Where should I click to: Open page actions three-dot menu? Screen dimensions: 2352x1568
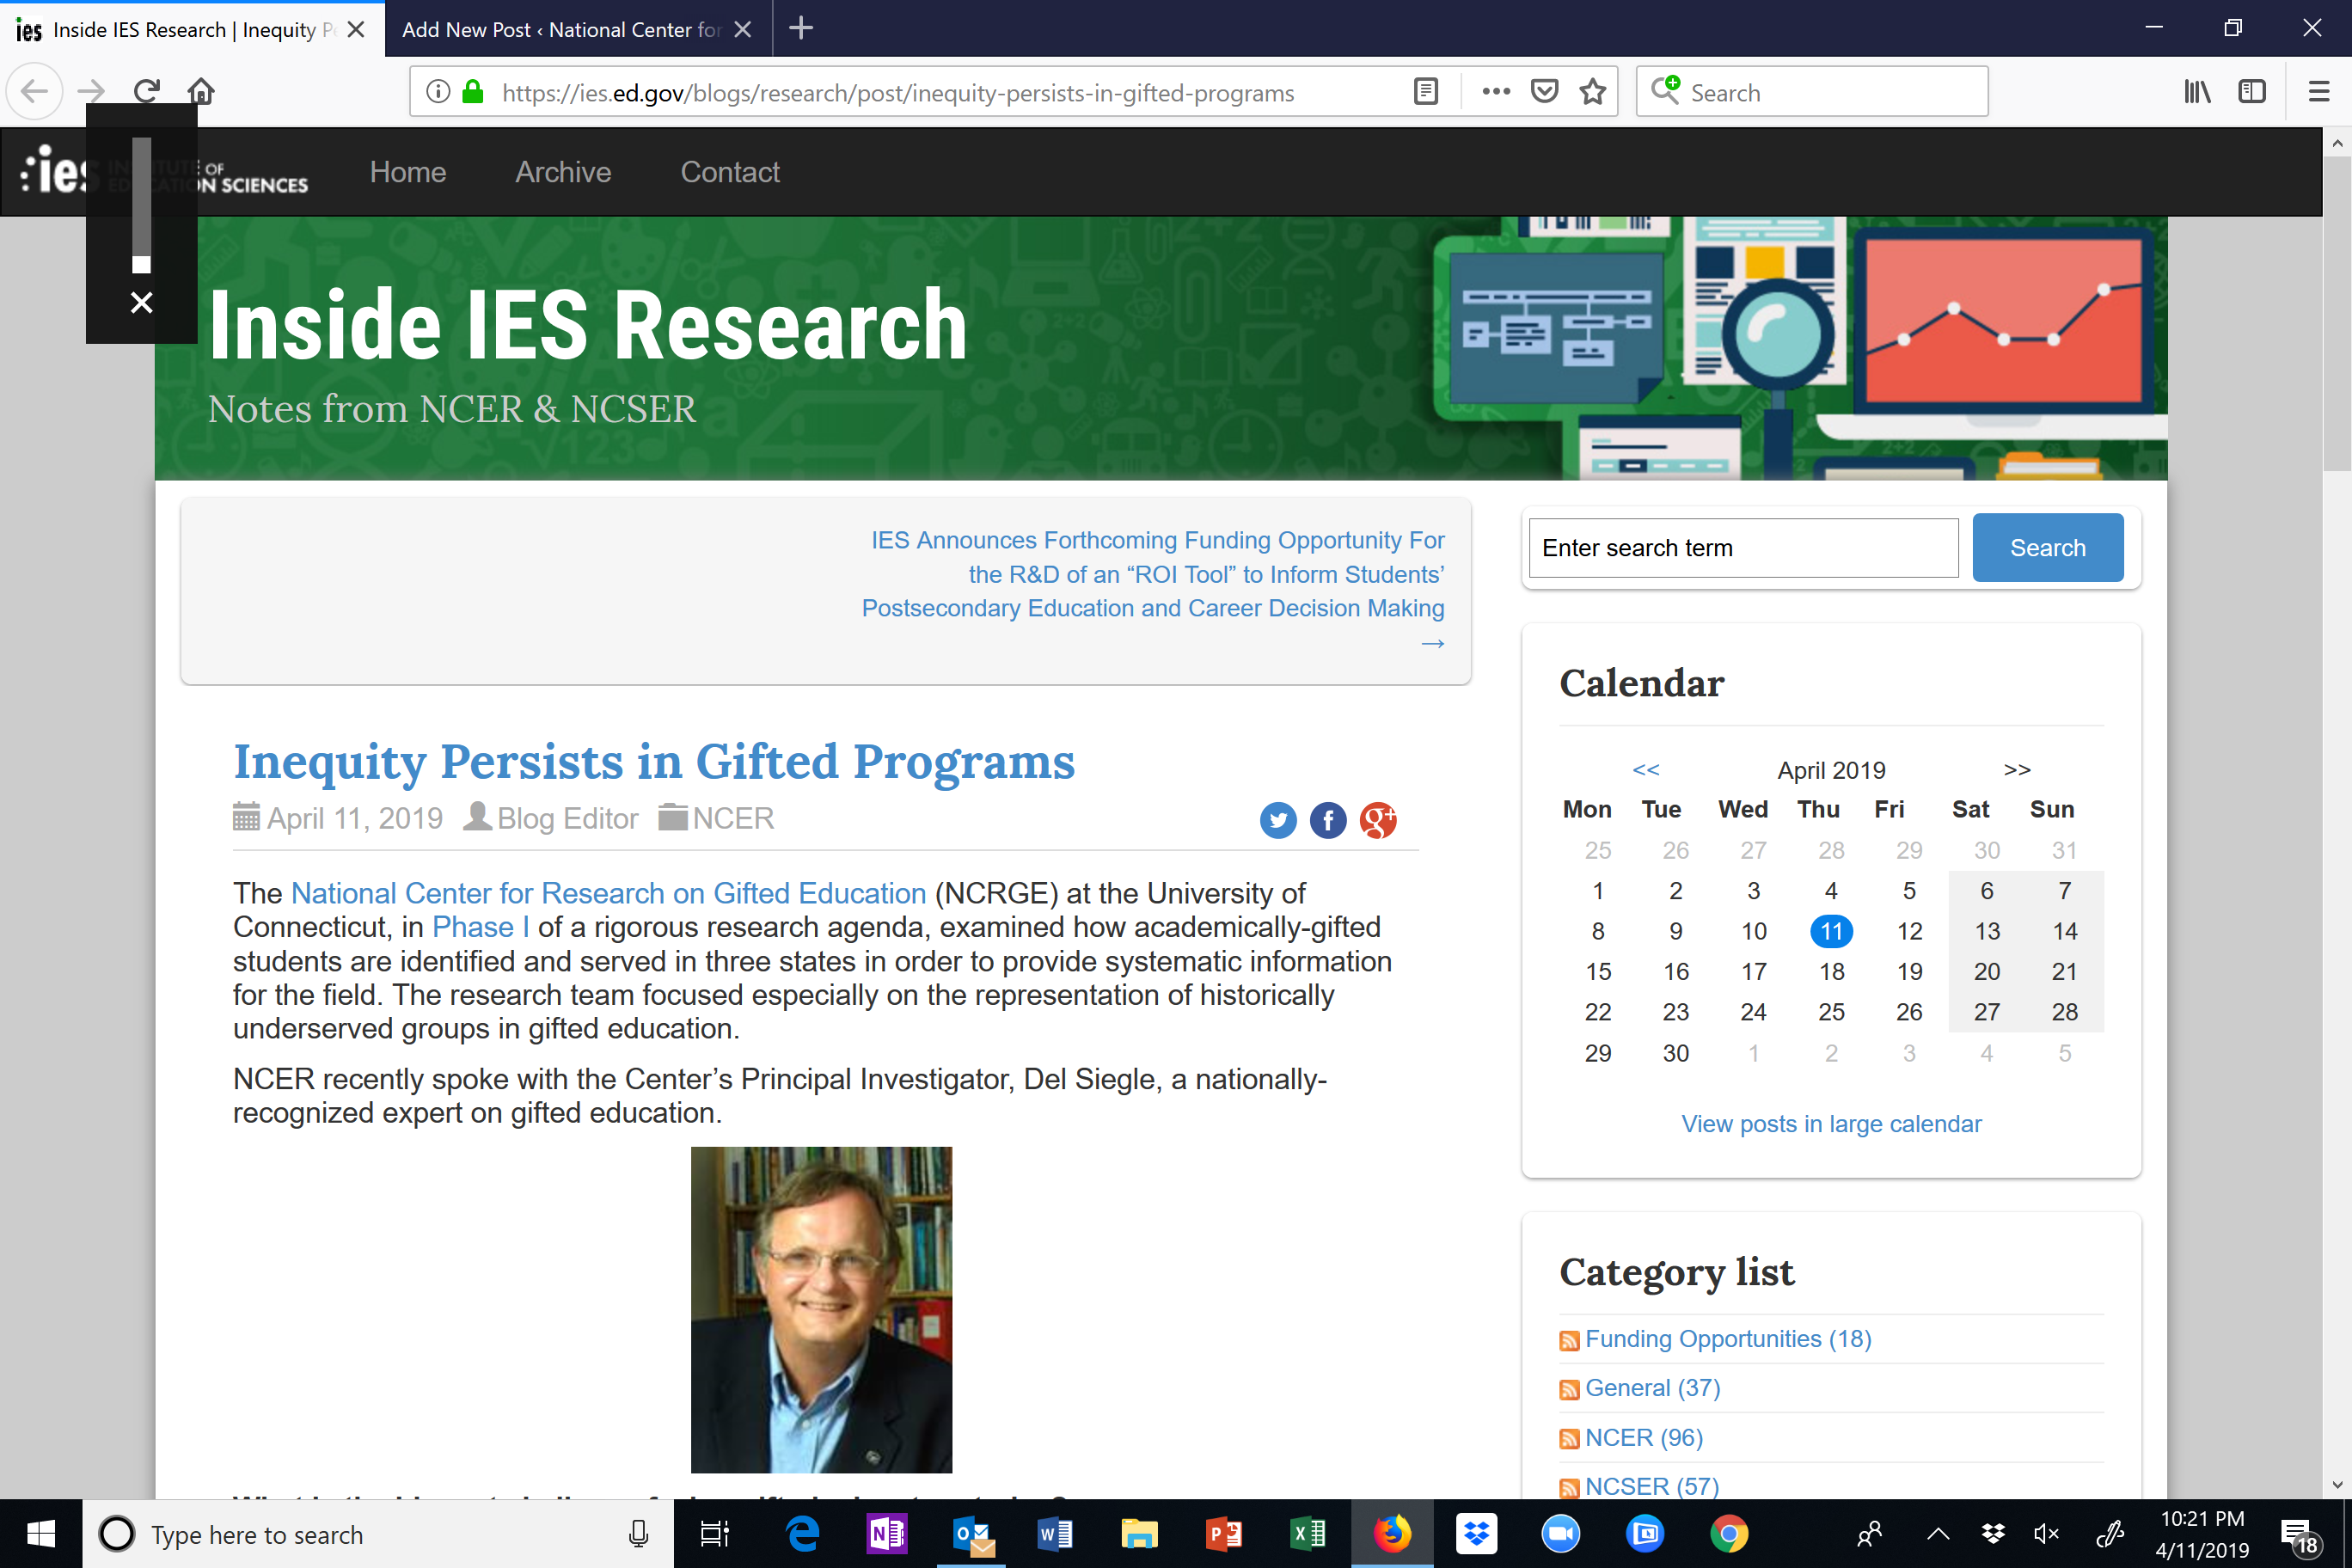[x=1496, y=92]
